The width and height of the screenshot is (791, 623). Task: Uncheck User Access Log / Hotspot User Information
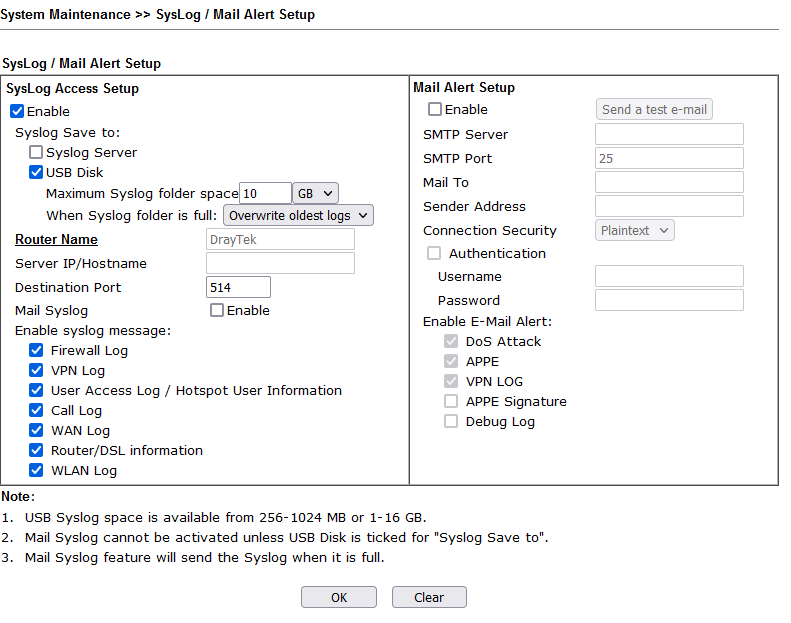click(x=36, y=390)
